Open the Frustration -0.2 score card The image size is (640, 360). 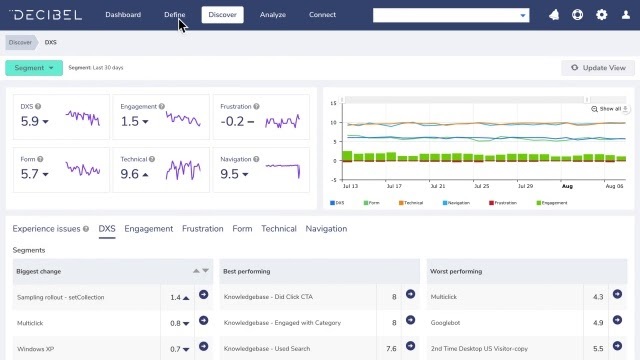tap(261, 117)
